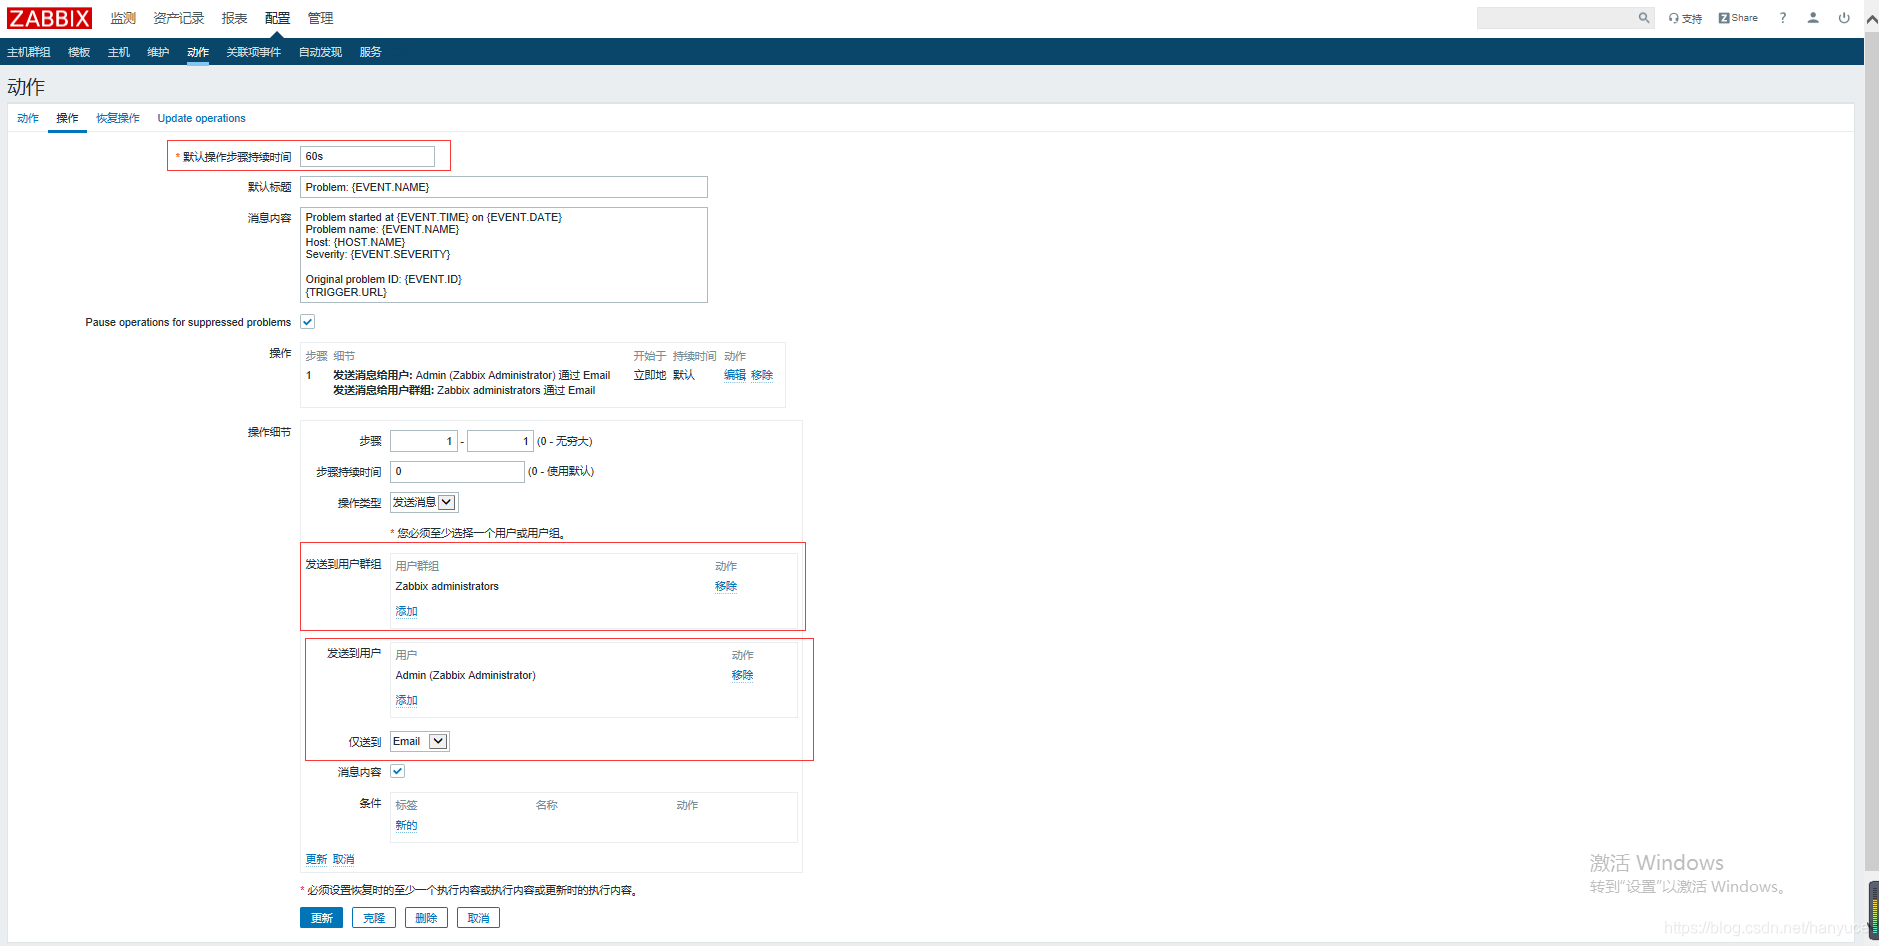This screenshot has height=946, width=1879.
Task: Go to 主机群组 submenu
Action: (x=29, y=52)
